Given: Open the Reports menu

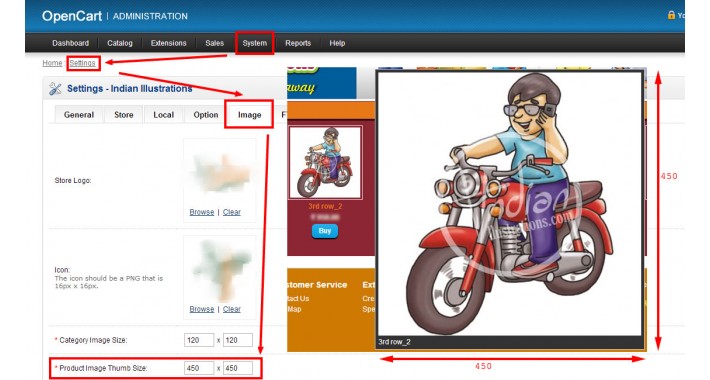Looking at the screenshot, I should pos(298,43).
